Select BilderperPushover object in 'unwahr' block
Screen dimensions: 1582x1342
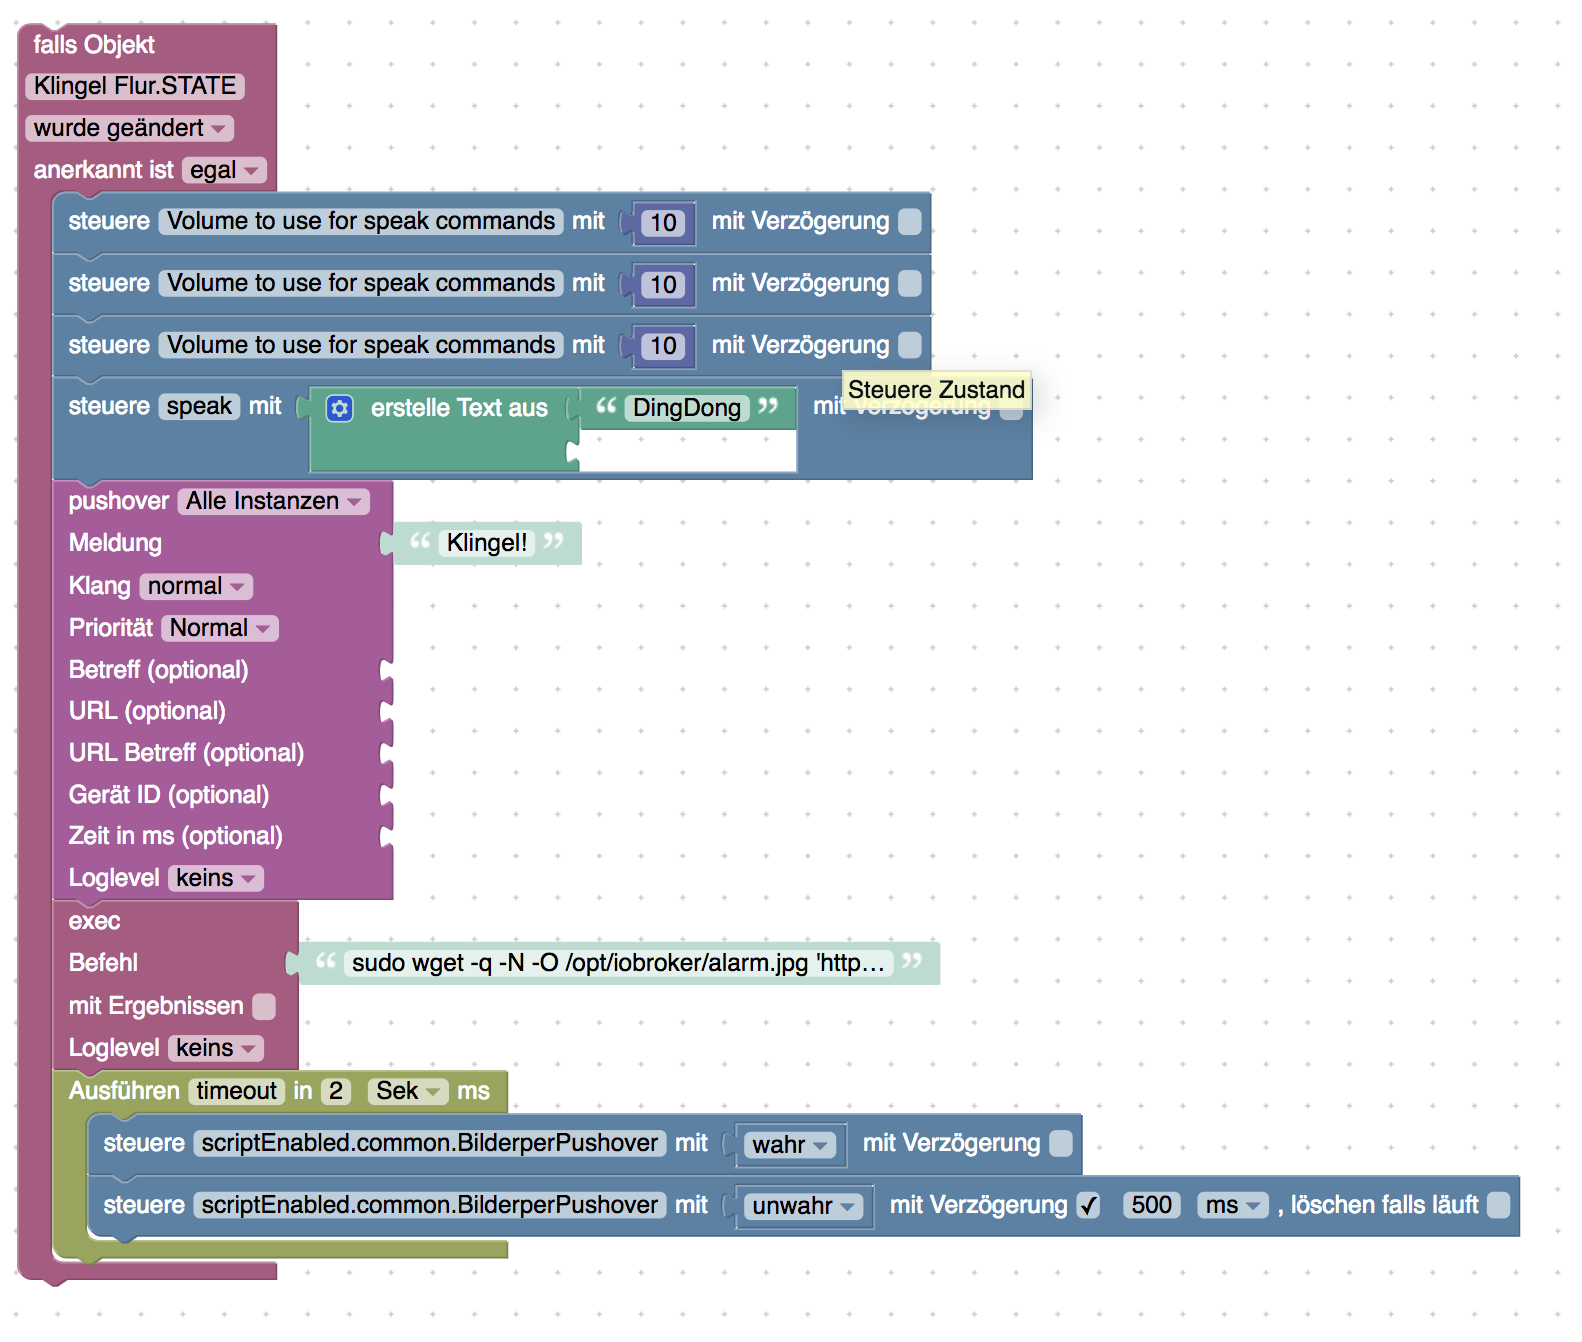(x=430, y=1205)
